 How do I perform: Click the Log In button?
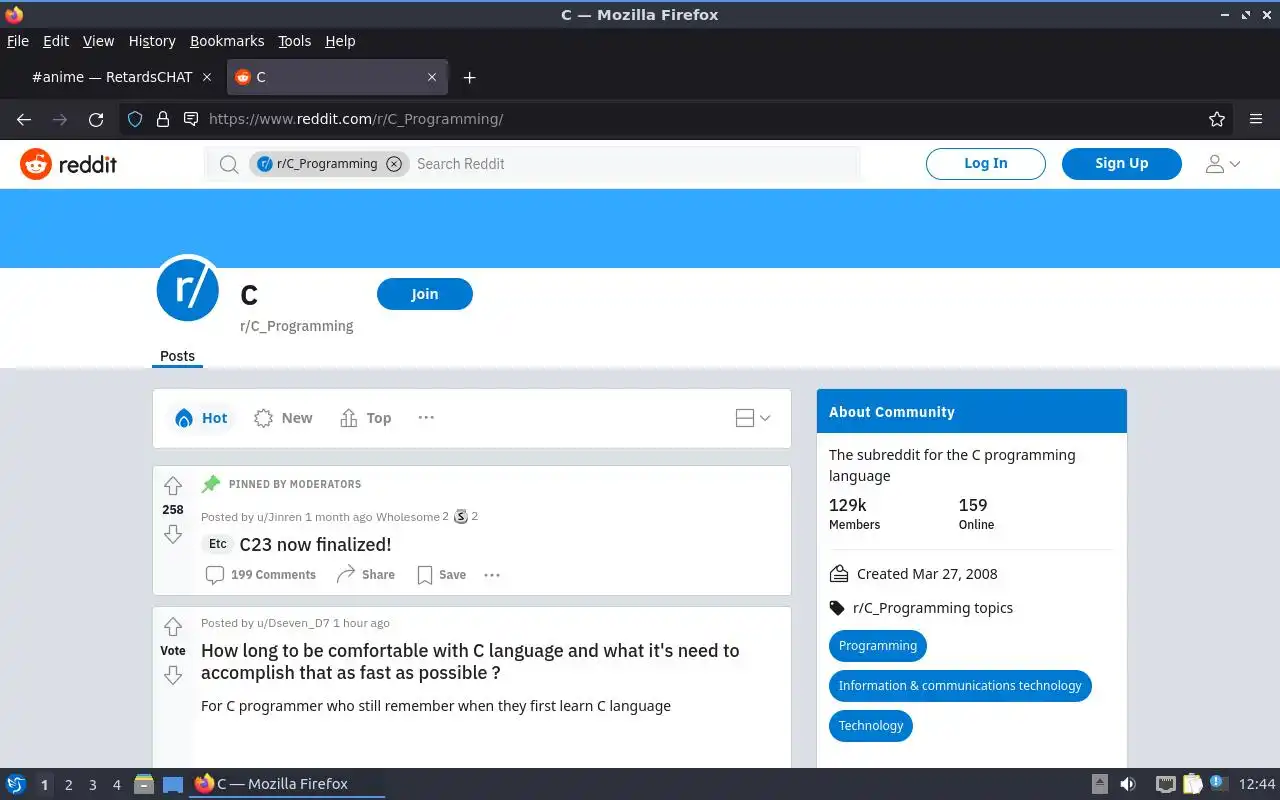(x=986, y=163)
